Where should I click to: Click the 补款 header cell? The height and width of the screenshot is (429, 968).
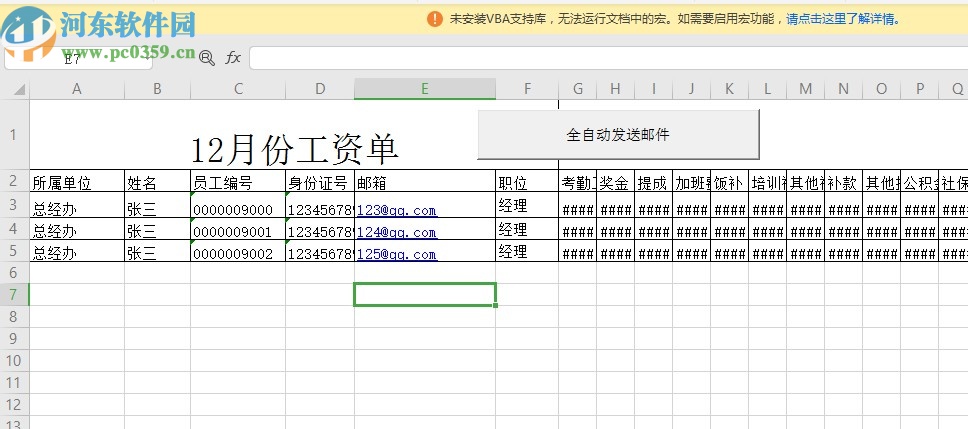843,181
